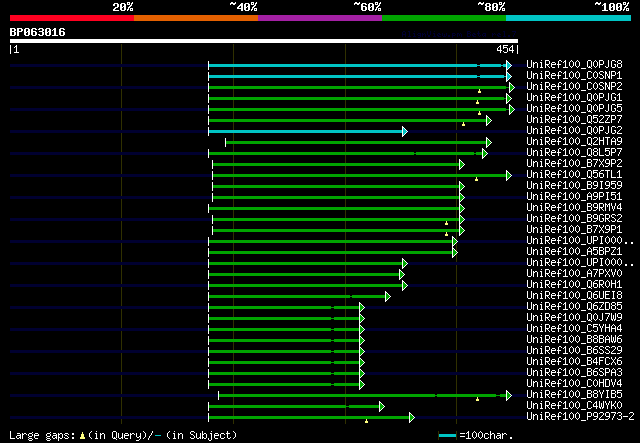Click the green alignment bar of UniRef100_Q2HTA9
Viewport: 640px width, 443px height.
pos(356,142)
